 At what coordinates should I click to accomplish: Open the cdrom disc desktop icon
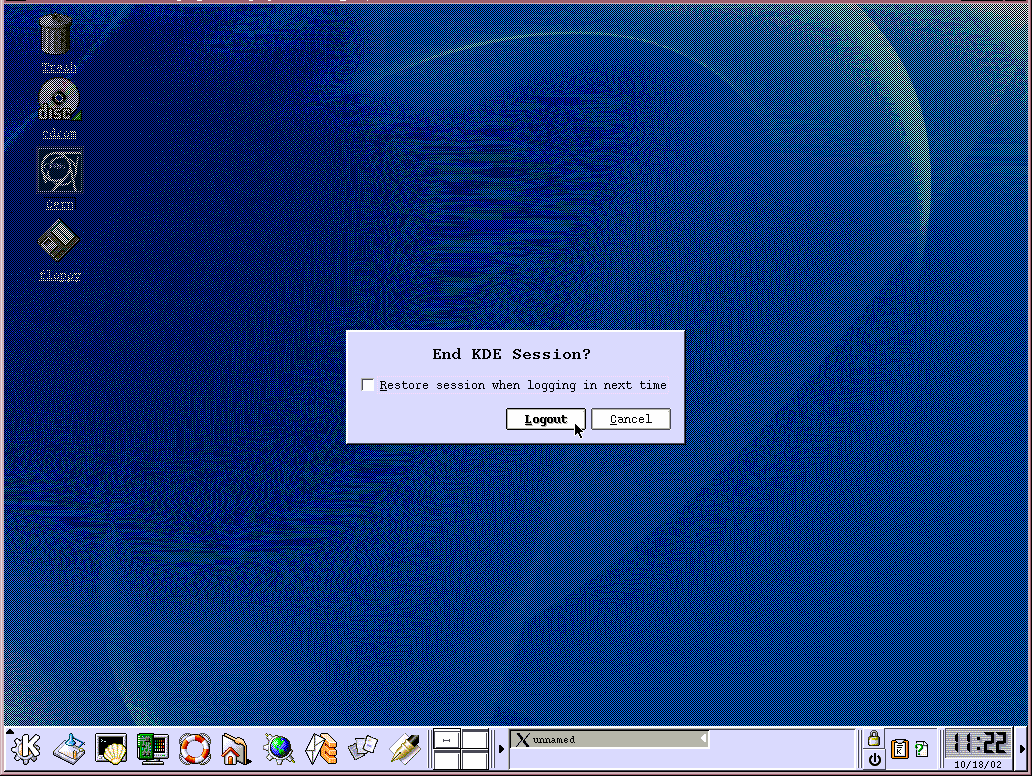coord(59,109)
